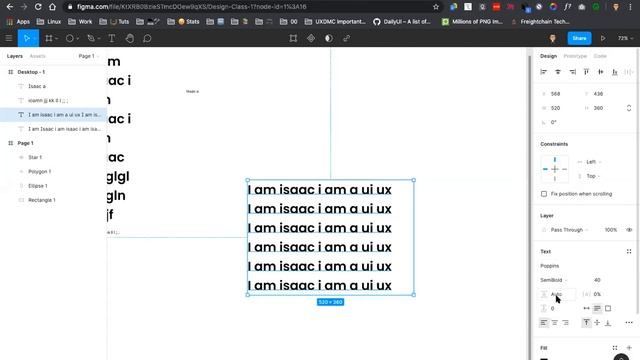Open horizontal constraint Left dropdown

pyautogui.click(x=594, y=162)
